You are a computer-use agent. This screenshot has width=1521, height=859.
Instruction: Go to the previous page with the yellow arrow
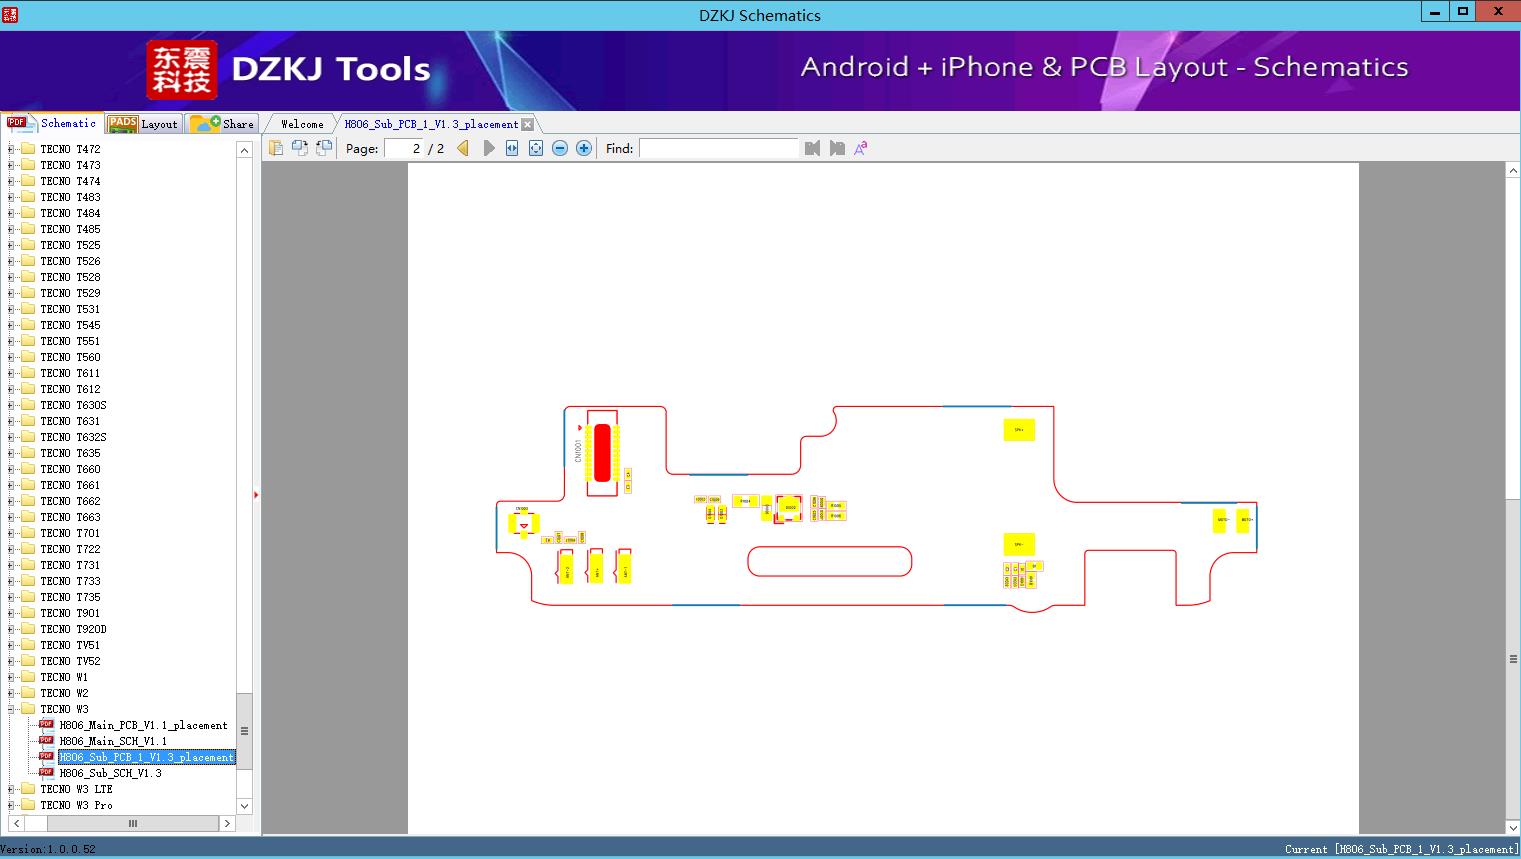tap(463, 148)
